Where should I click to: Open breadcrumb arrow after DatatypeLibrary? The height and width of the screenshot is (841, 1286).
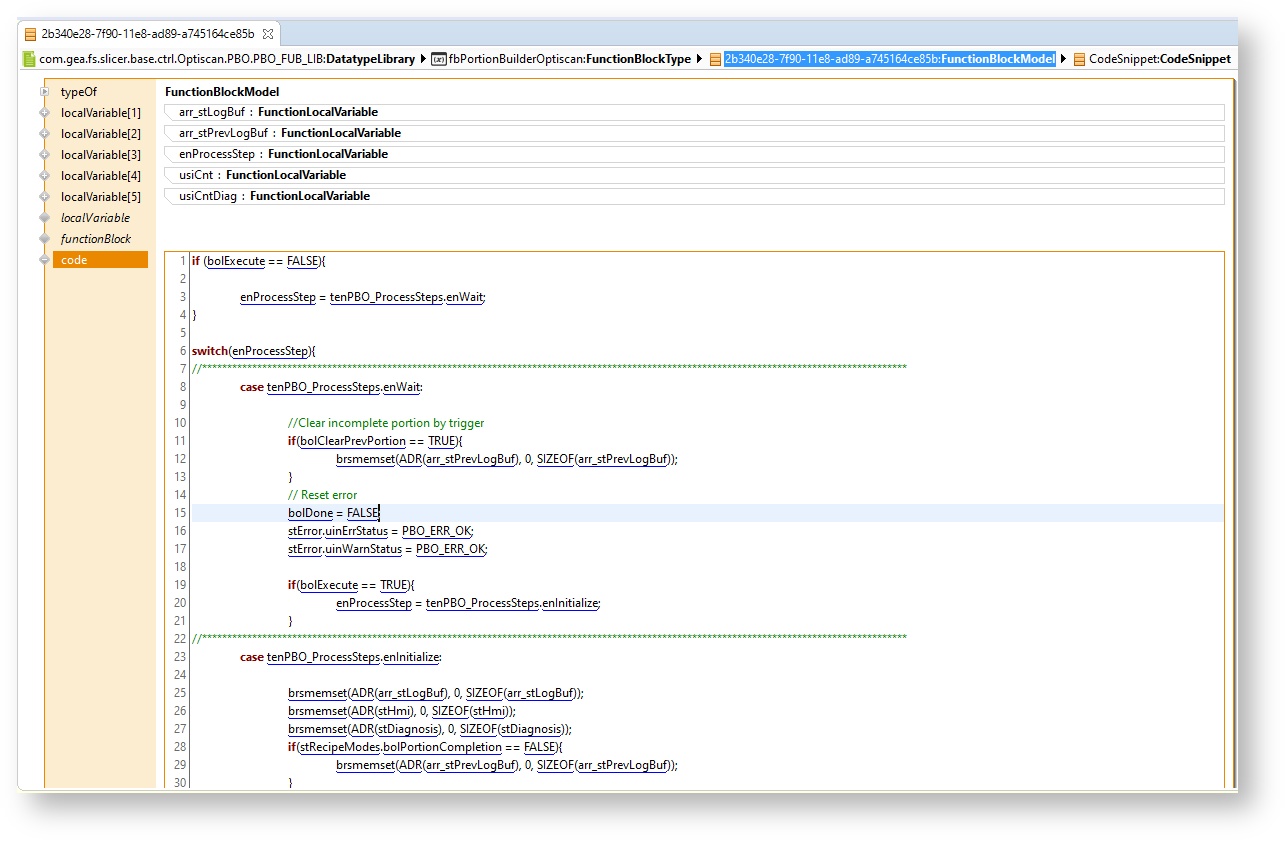pyautogui.click(x=423, y=59)
